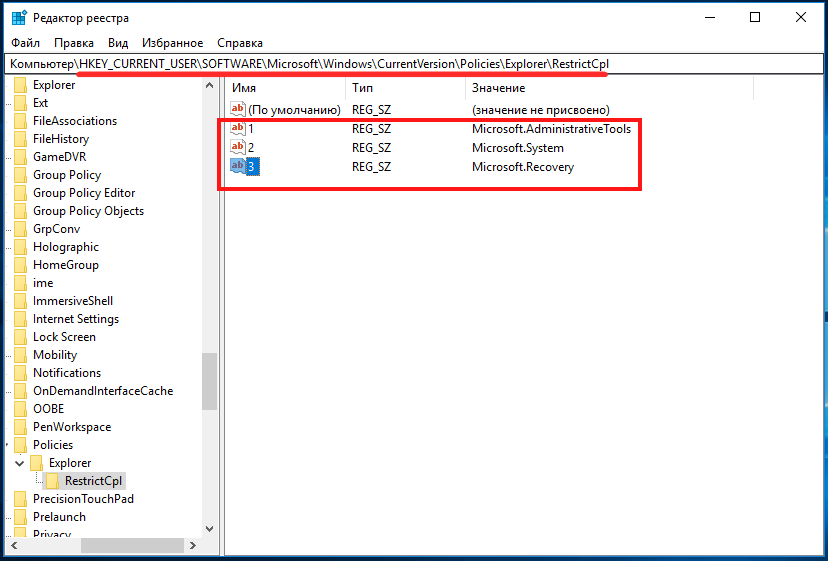
Task: Select the Microsoft.System value text
Action: coord(518,148)
